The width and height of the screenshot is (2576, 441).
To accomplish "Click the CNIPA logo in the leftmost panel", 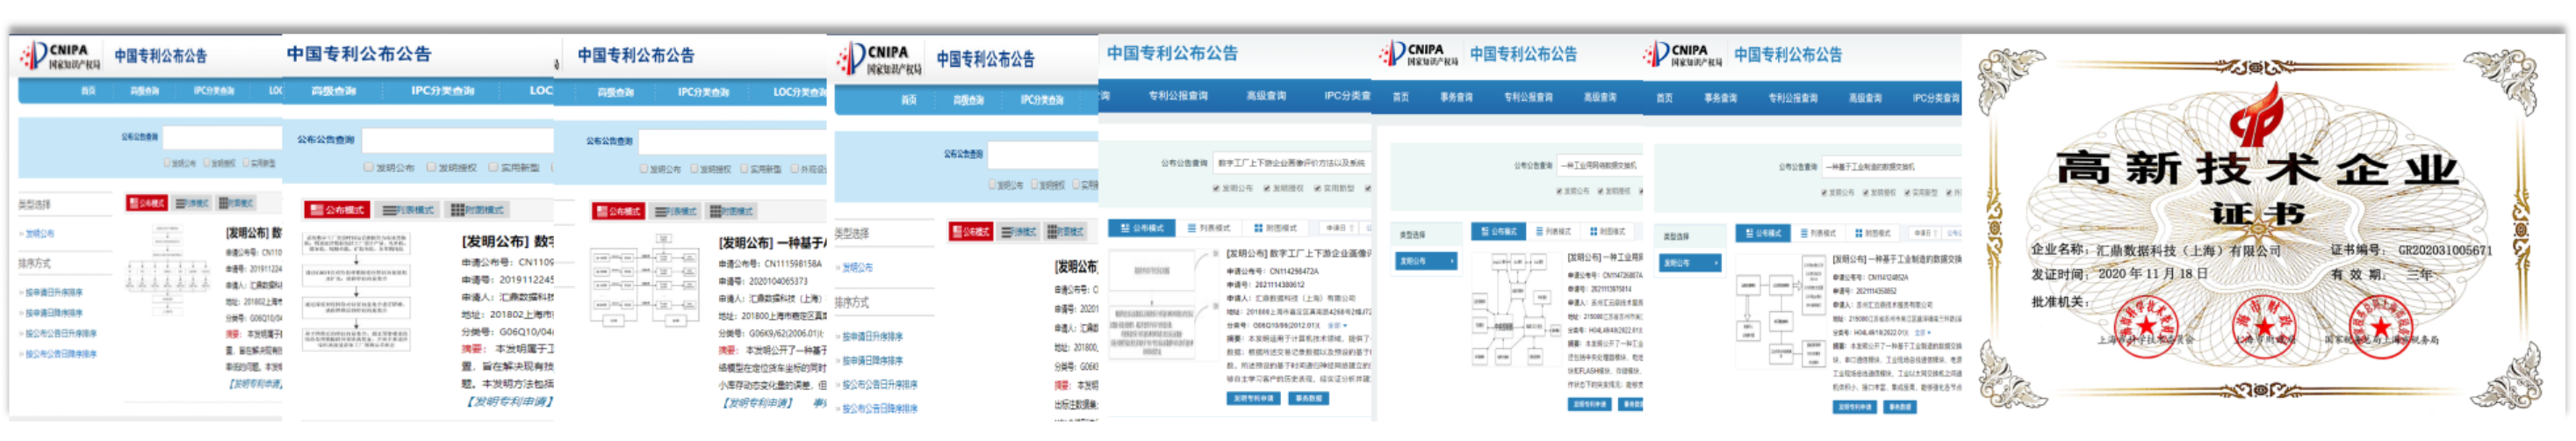I will pos(60,56).
